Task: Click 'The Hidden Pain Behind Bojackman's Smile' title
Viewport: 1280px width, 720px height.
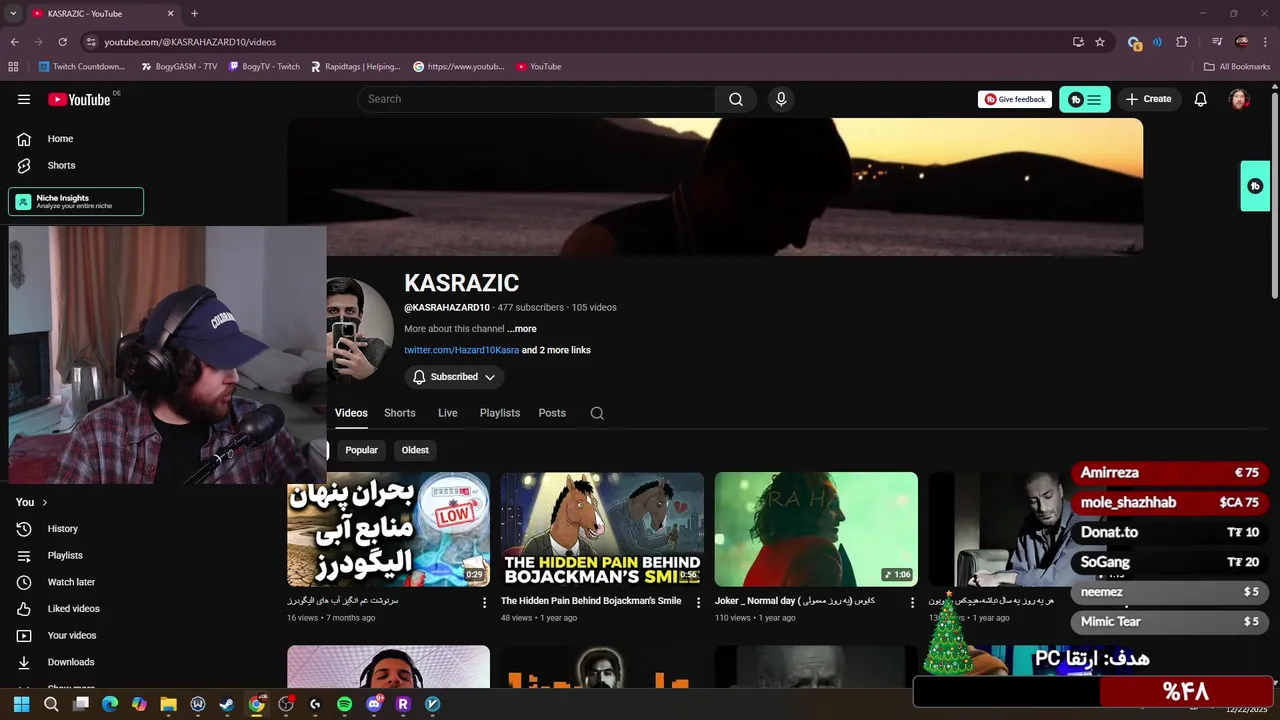Action: 591,601
